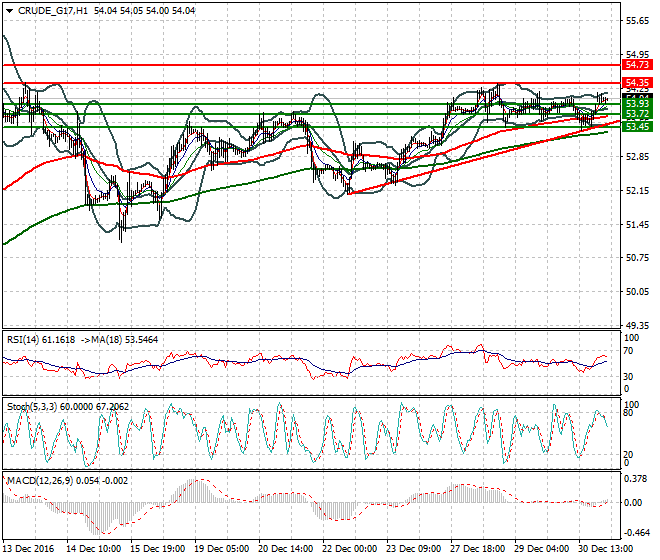Select the RSI(14) 61.1618 indicator label

pyautogui.click(x=41, y=340)
